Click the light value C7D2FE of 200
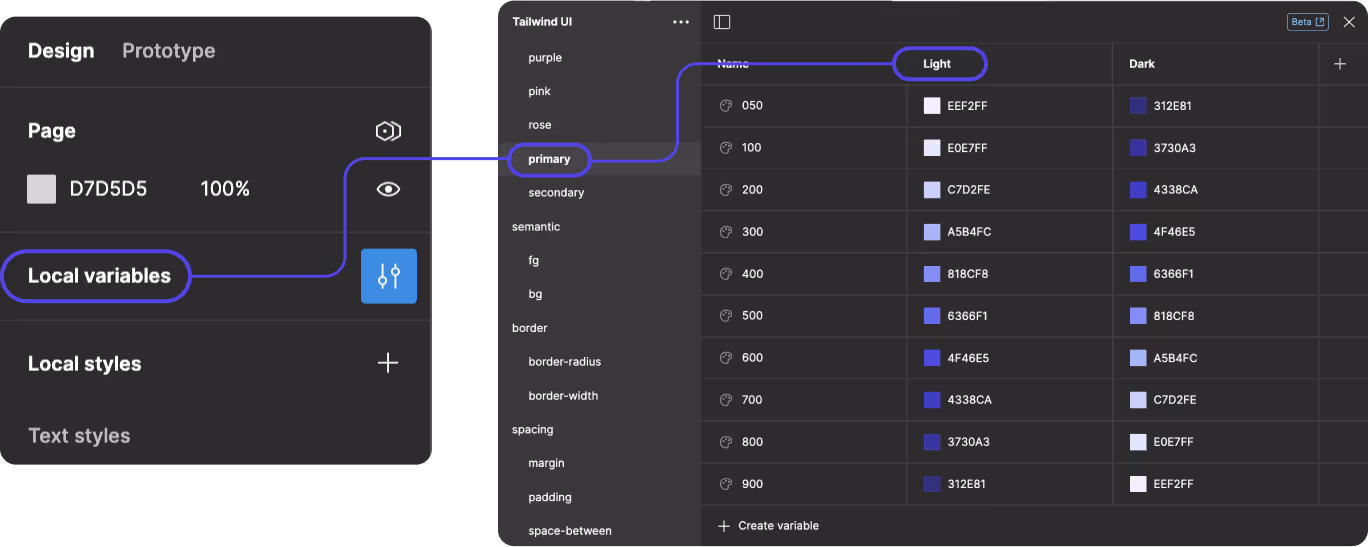 [x=969, y=190]
